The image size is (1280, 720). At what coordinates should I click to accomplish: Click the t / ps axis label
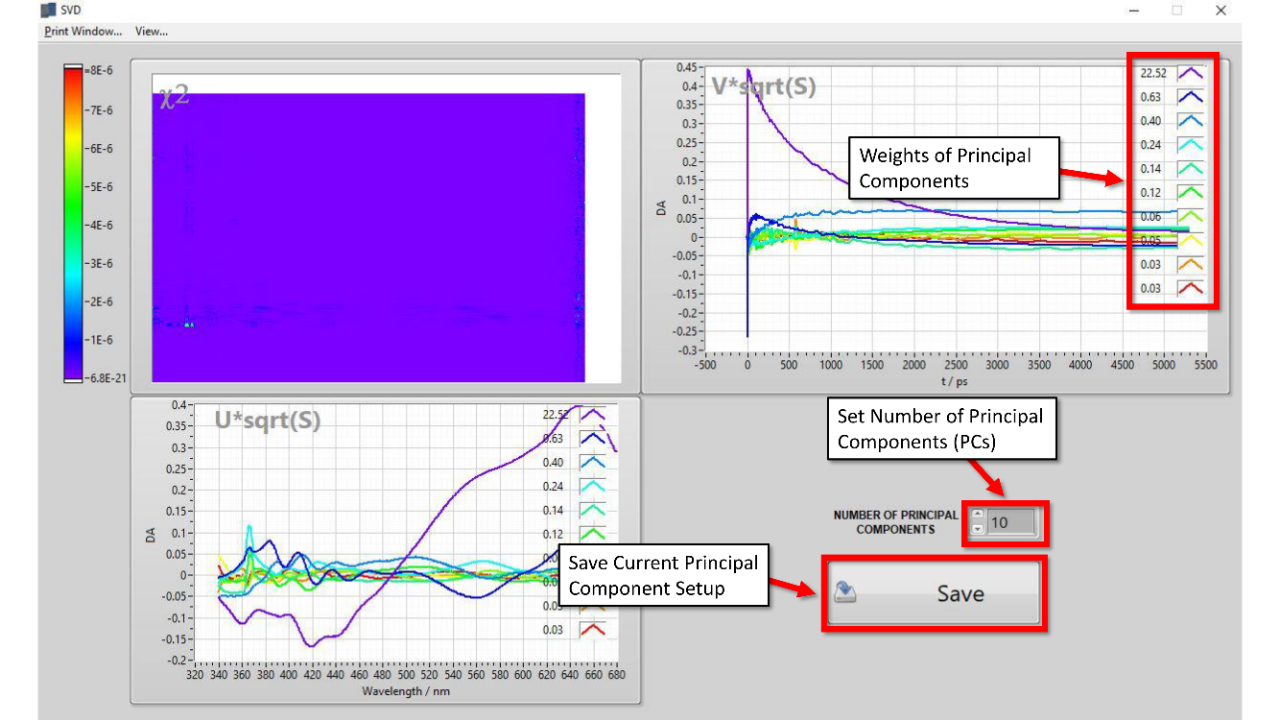[x=952, y=381]
